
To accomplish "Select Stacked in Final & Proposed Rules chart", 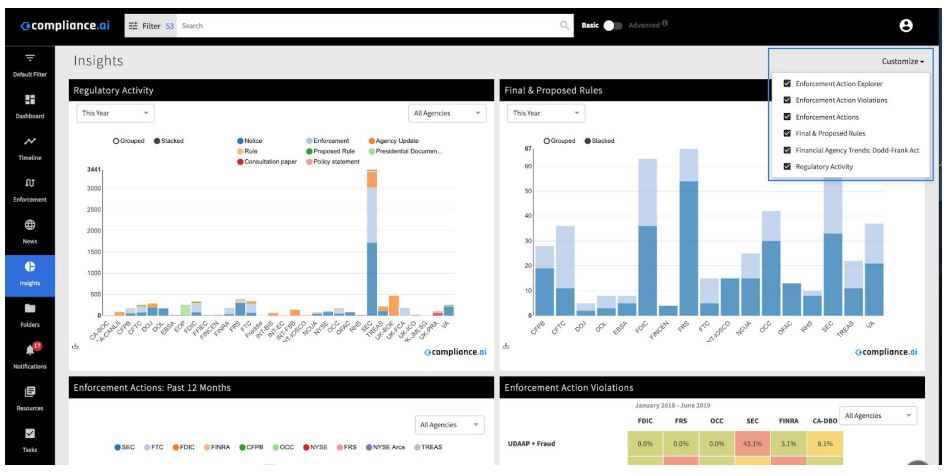I will pyautogui.click(x=588, y=141).
